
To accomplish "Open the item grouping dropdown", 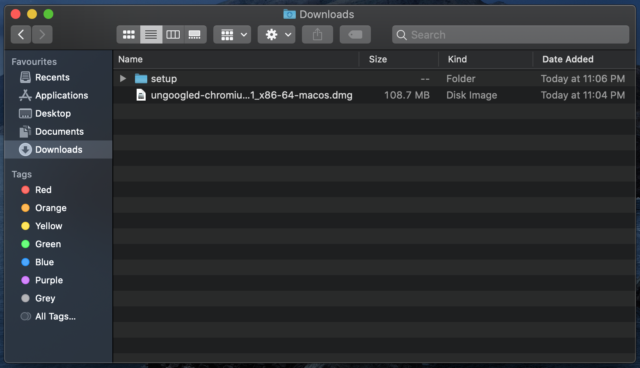I will tap(232, 35).
